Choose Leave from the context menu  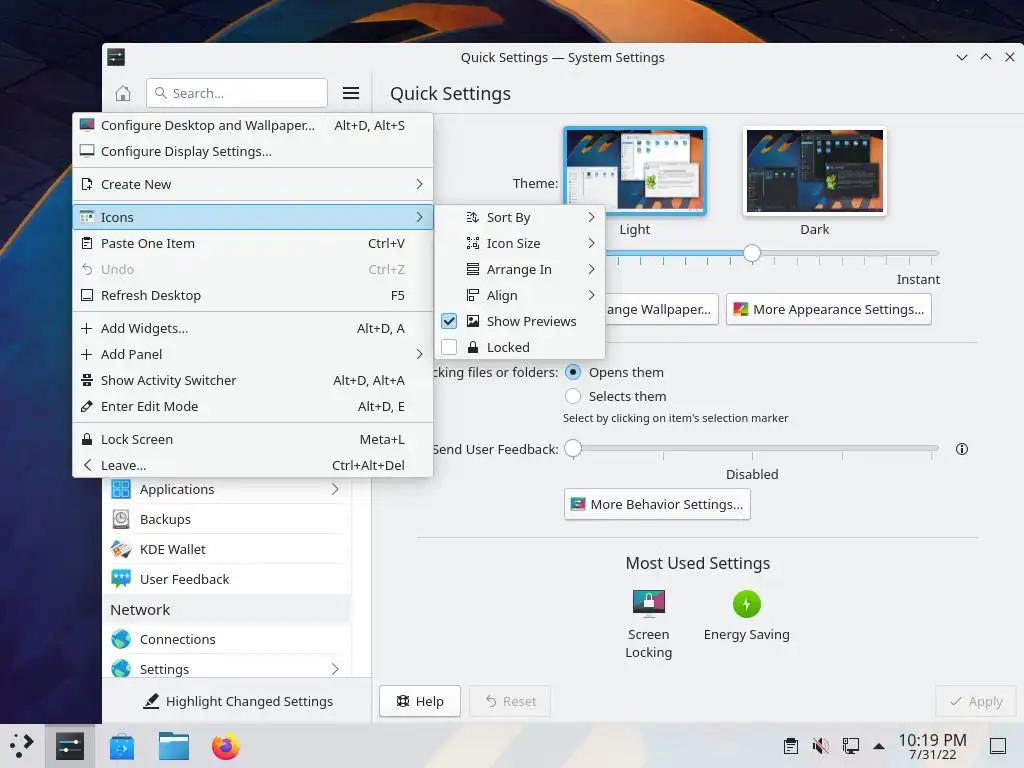click(253, 465)
